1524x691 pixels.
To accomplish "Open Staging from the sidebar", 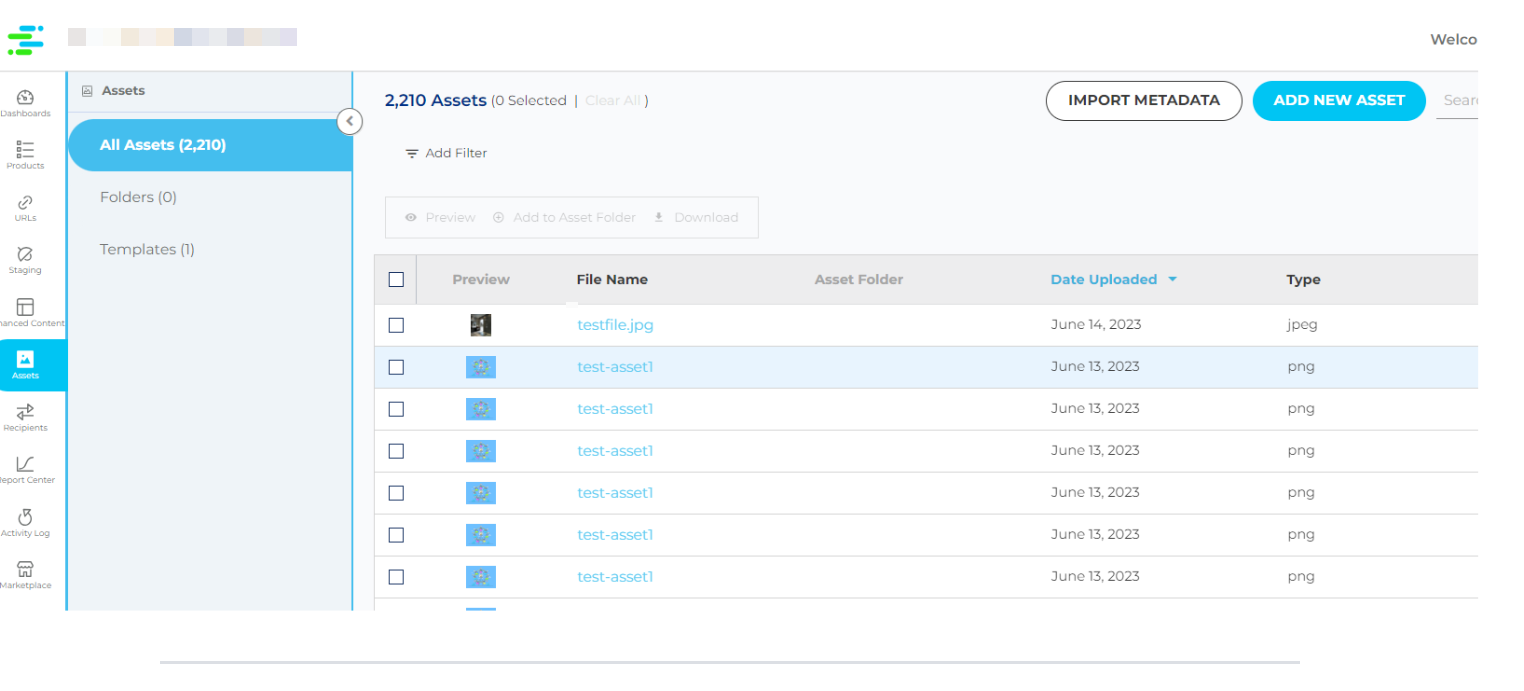I will pos(26,255).
